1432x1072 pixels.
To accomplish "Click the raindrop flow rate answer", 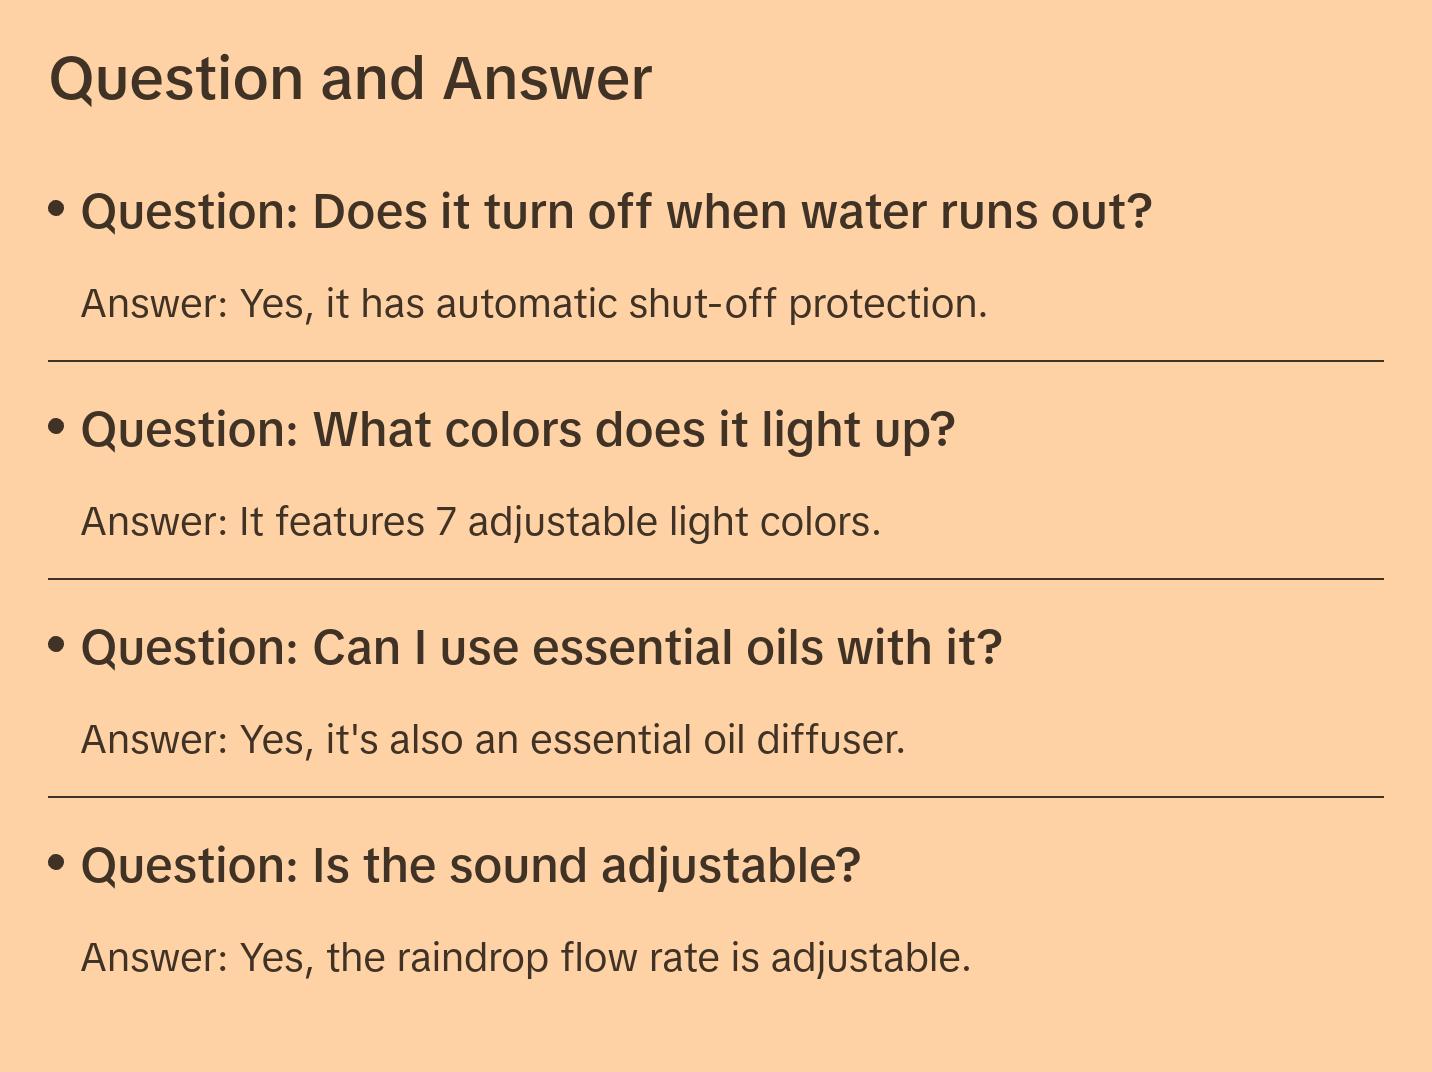I will 526,958.
